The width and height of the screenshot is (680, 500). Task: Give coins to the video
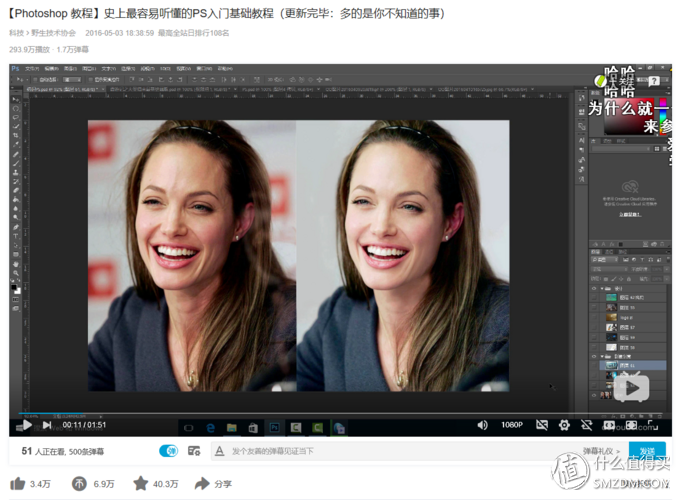(79, 484)
